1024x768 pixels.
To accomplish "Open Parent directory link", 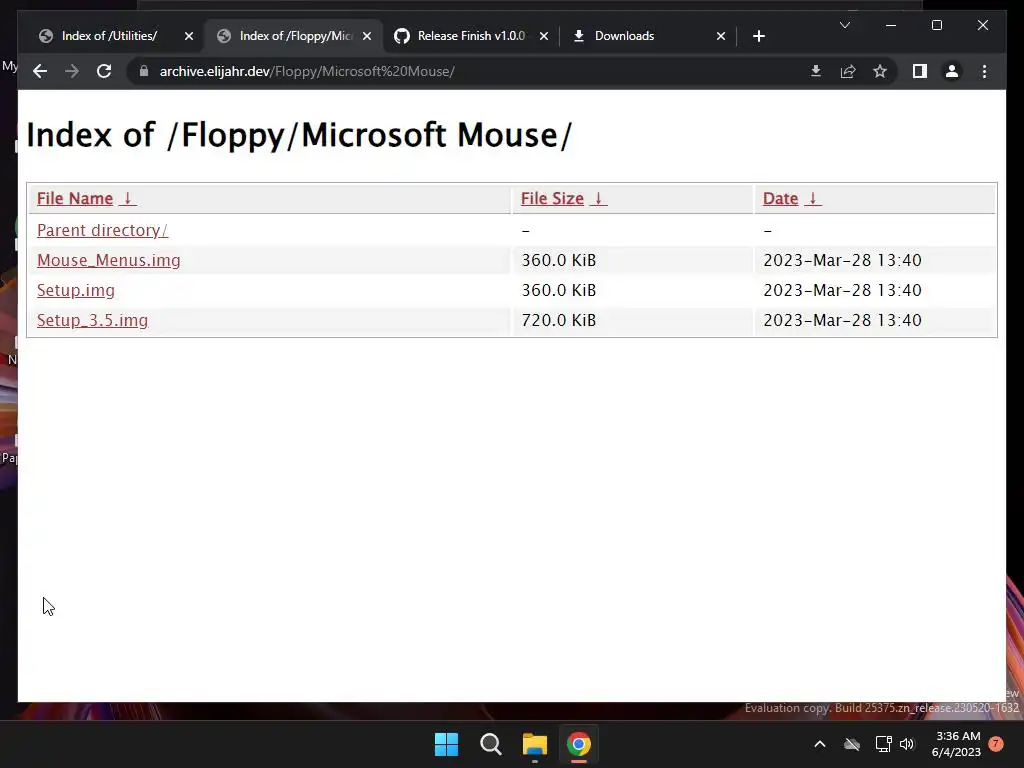I will (x=103, y=231).
